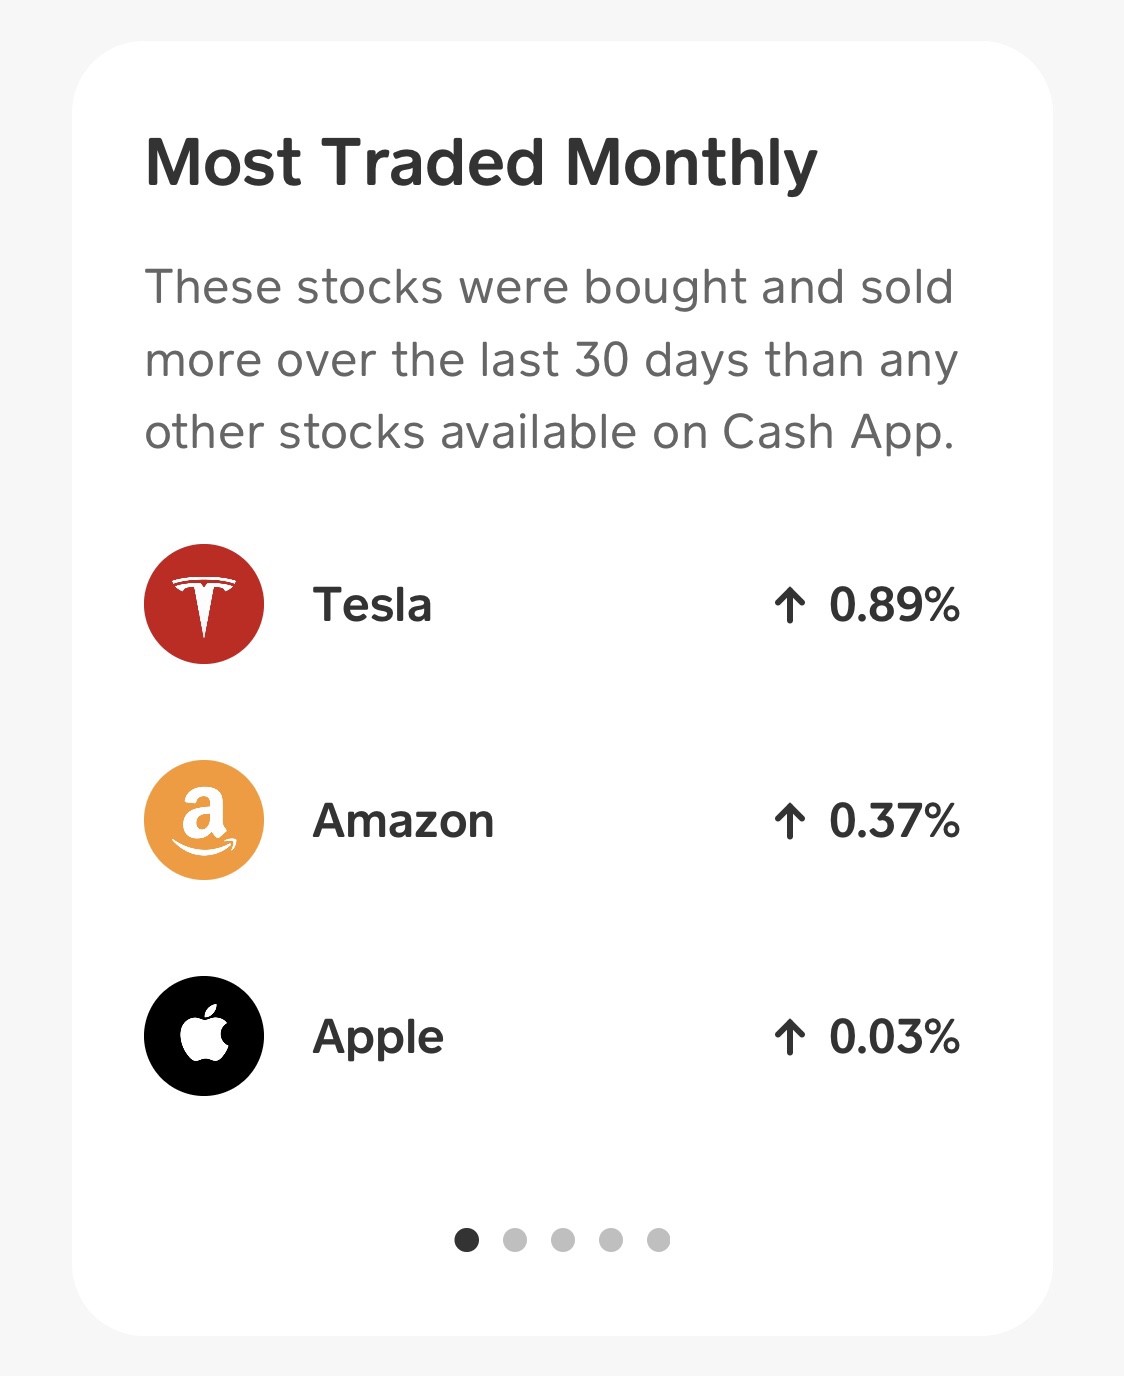Click the up arrow beside 0.03%
Viewport: 1124px width, 1376px height.
pyautogui.click(x=789, y=1037)
